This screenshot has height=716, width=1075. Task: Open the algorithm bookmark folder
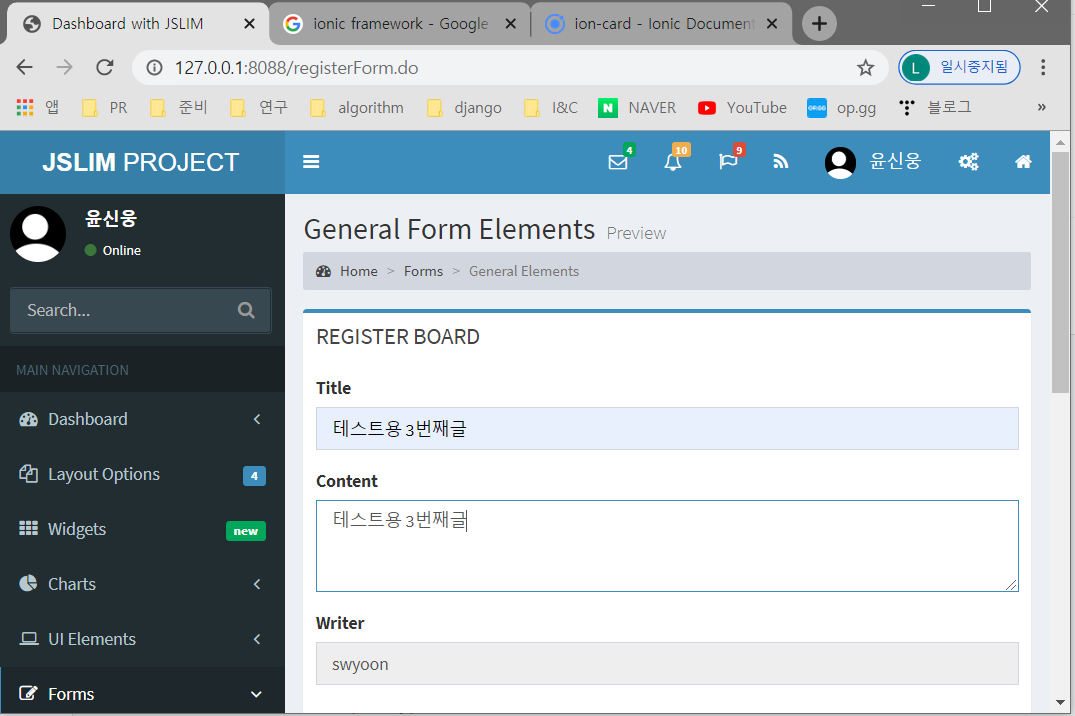click(357, 108)
